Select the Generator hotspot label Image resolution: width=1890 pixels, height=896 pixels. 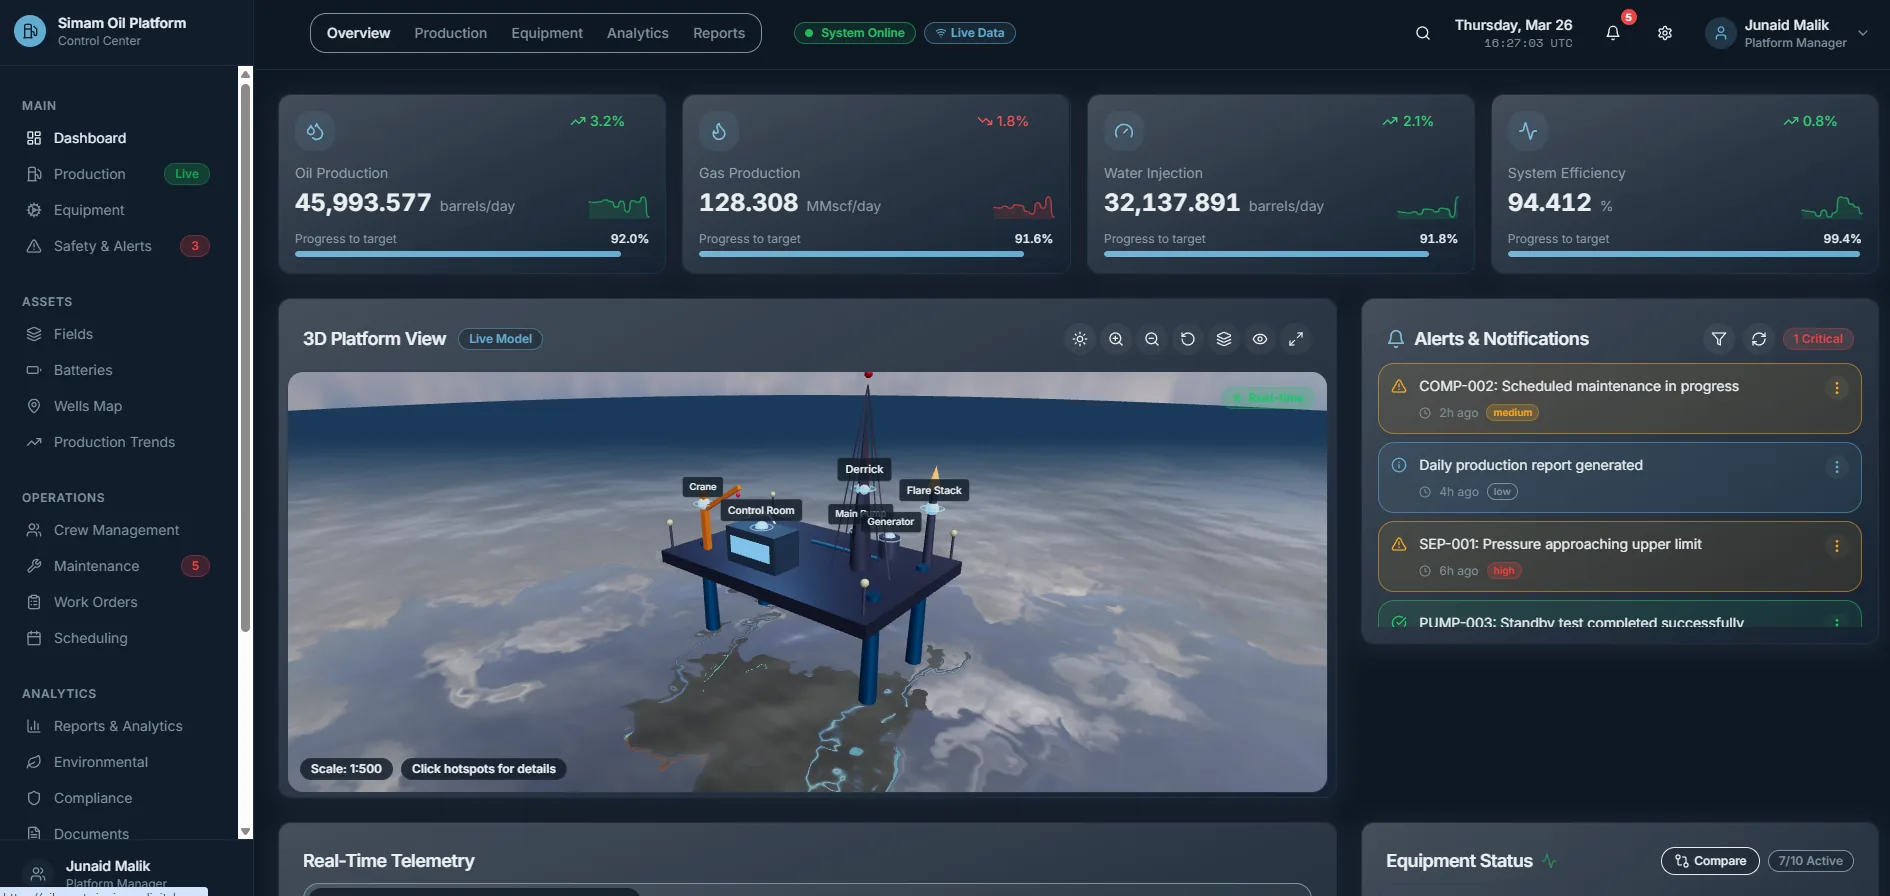891,522
